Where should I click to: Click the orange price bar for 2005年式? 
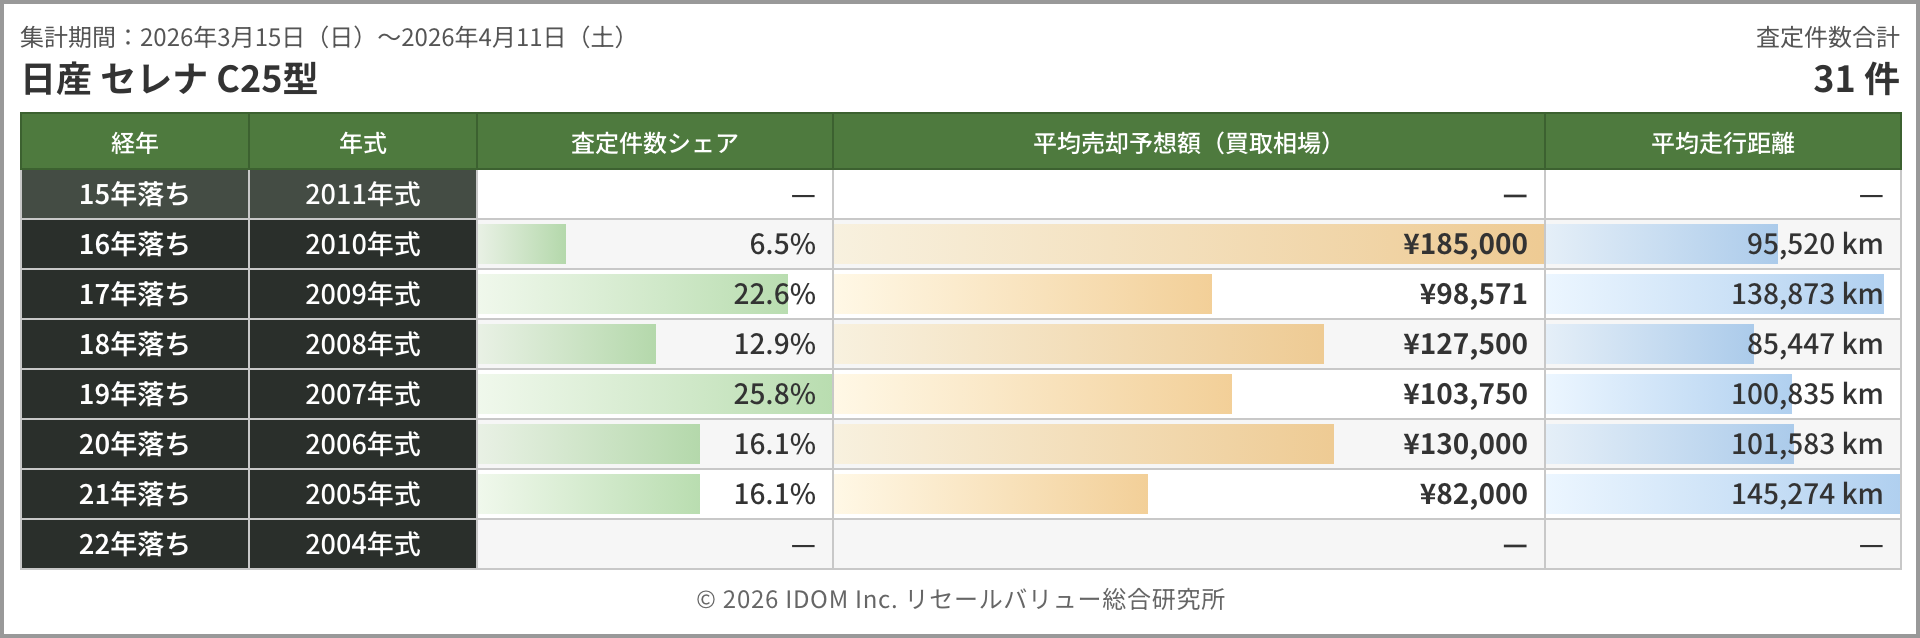pos(990,494)
